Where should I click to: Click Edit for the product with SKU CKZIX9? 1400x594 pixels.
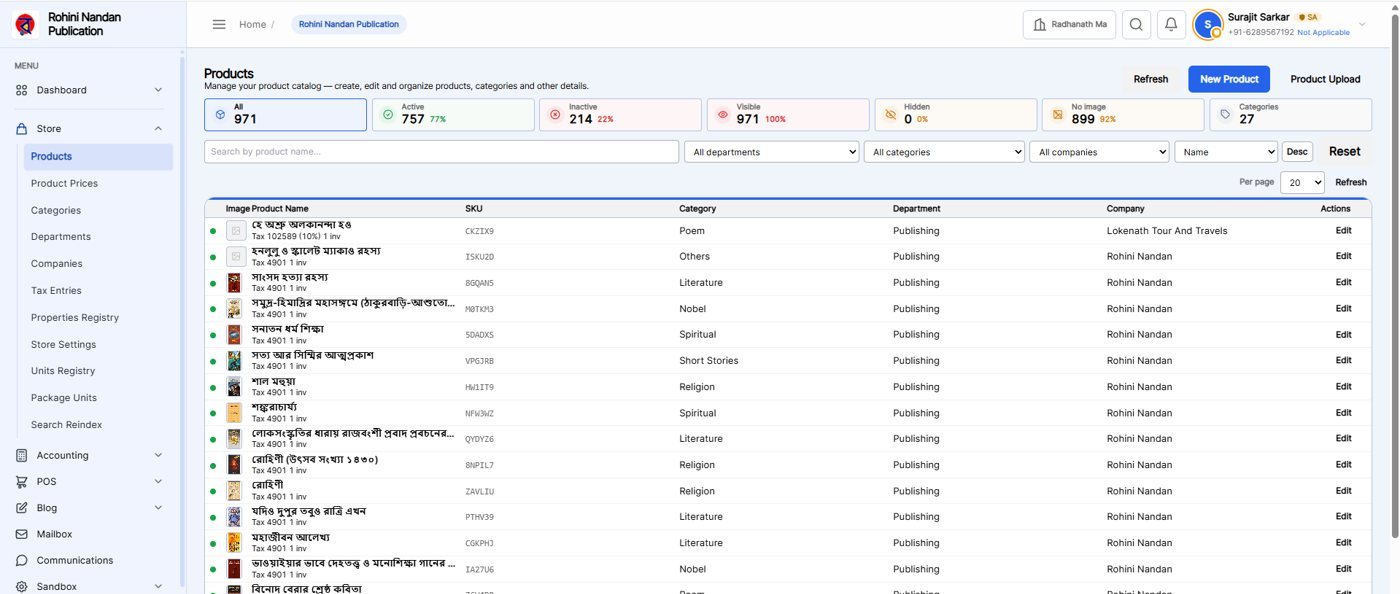coord(1344,231)
